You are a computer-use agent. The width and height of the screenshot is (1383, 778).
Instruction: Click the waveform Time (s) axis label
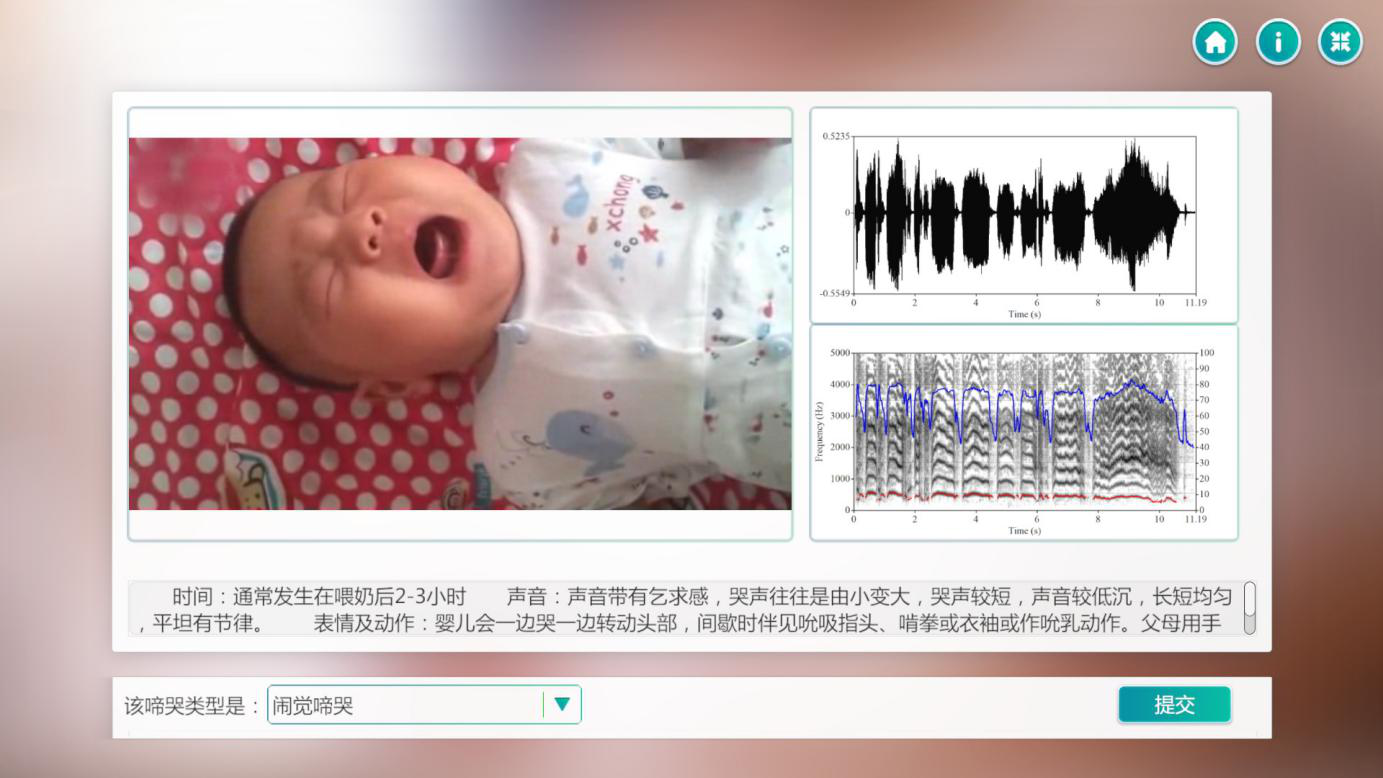1024,314
